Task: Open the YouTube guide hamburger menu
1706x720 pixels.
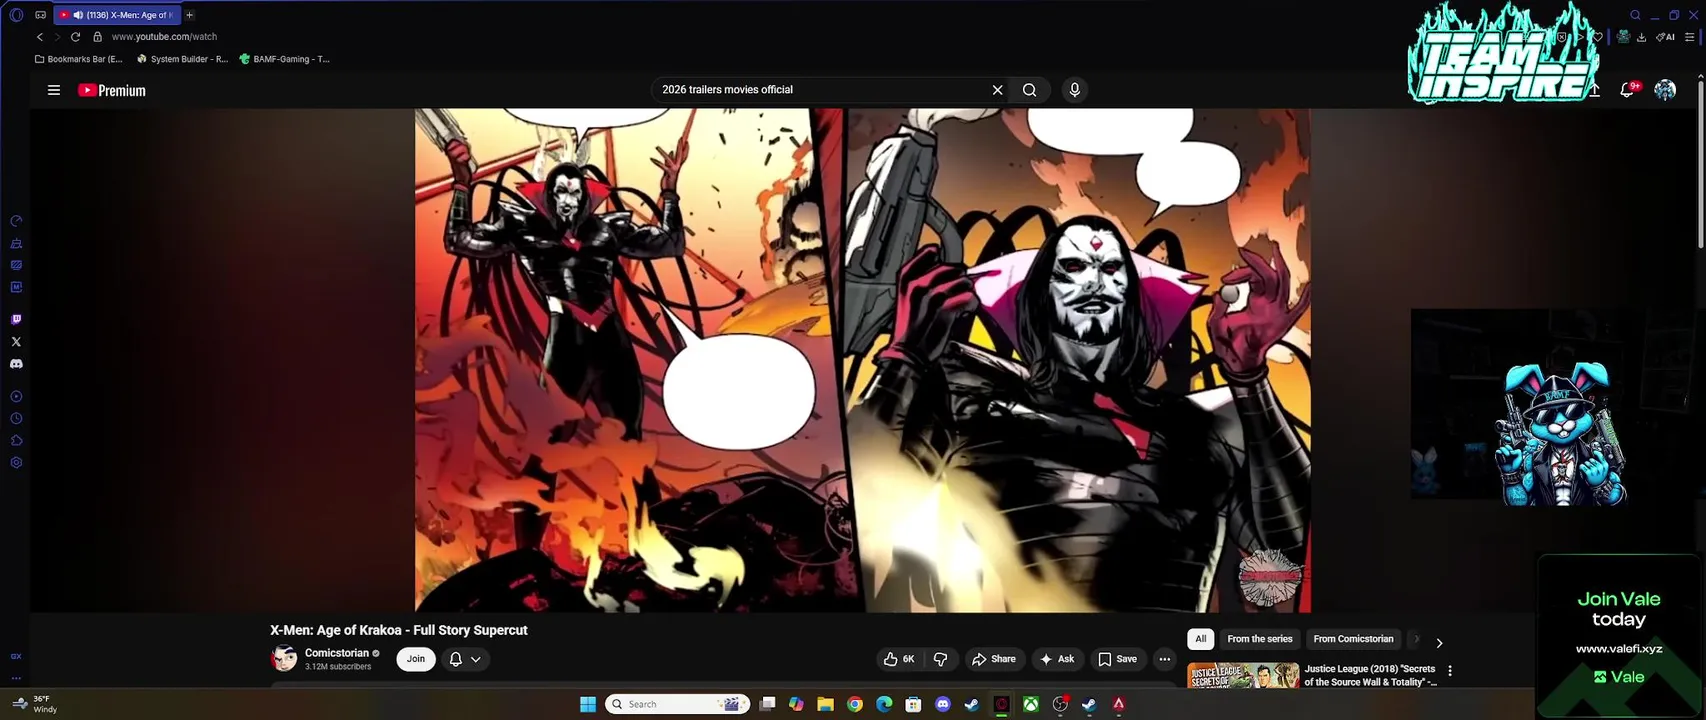Action: [x=54, y=90]
